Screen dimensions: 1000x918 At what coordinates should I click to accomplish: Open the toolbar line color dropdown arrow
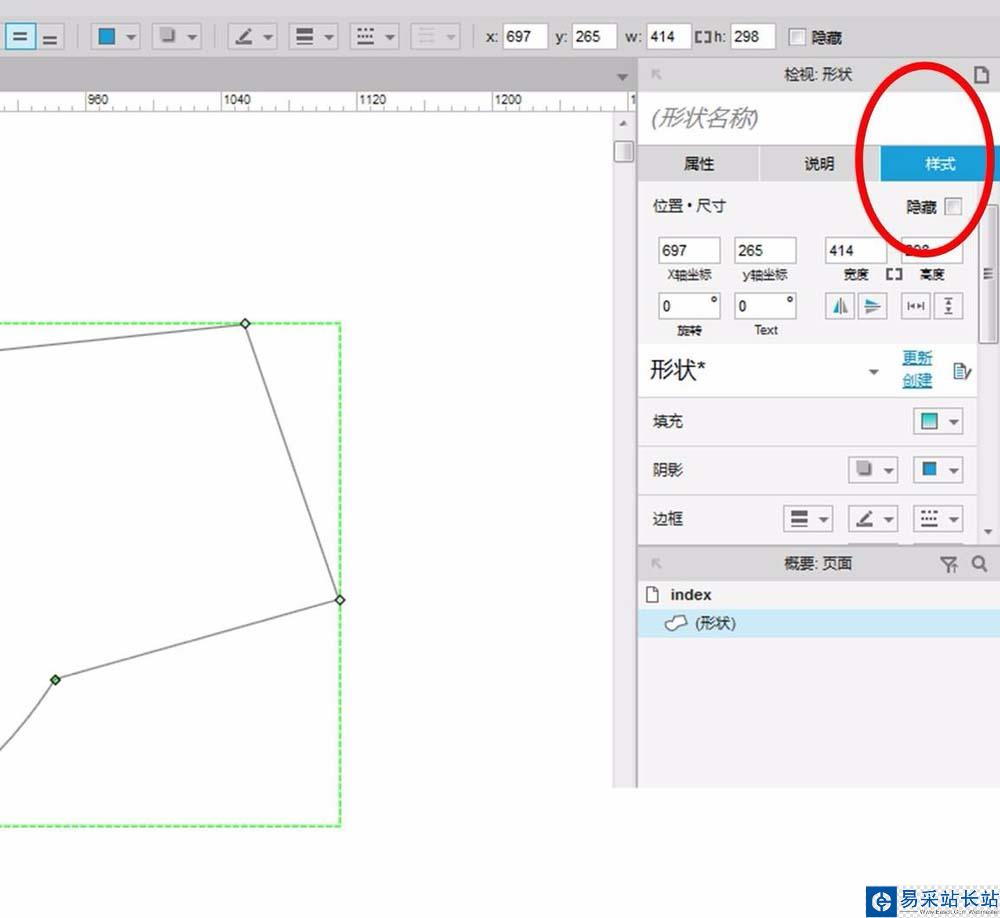pyautogui.click(x=268, y=37)
